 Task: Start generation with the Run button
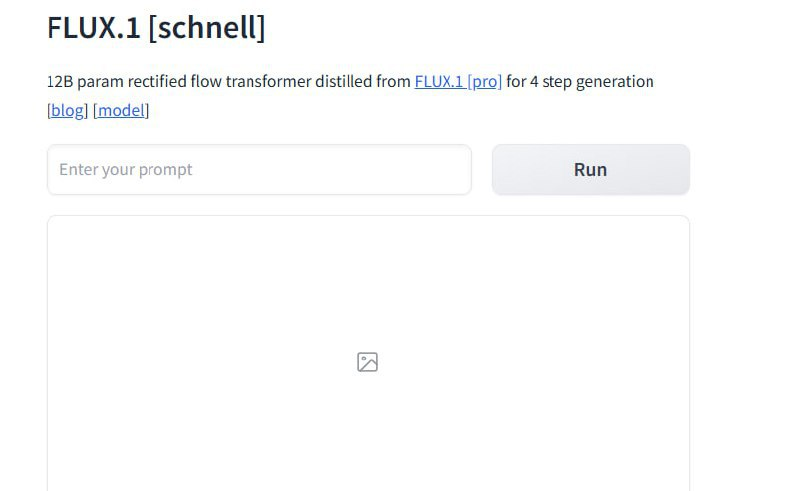591,169
